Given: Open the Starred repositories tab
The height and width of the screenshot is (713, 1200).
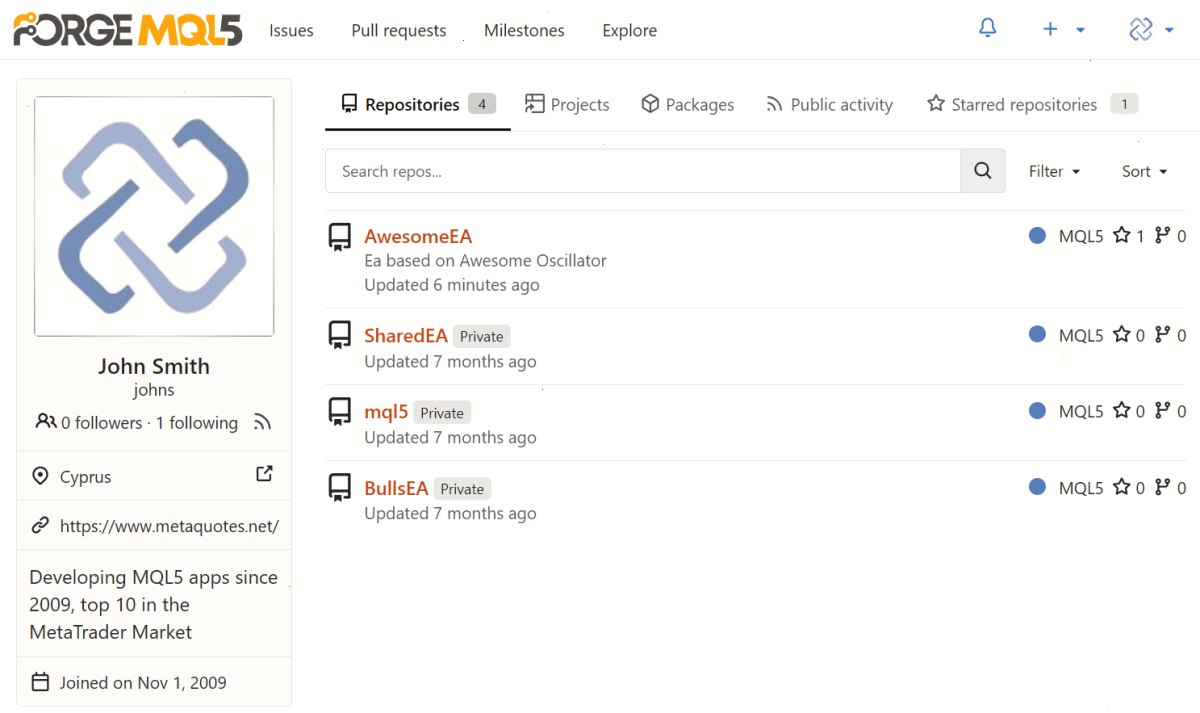Looking at the screenshot, I should [x=1032, y=104].
